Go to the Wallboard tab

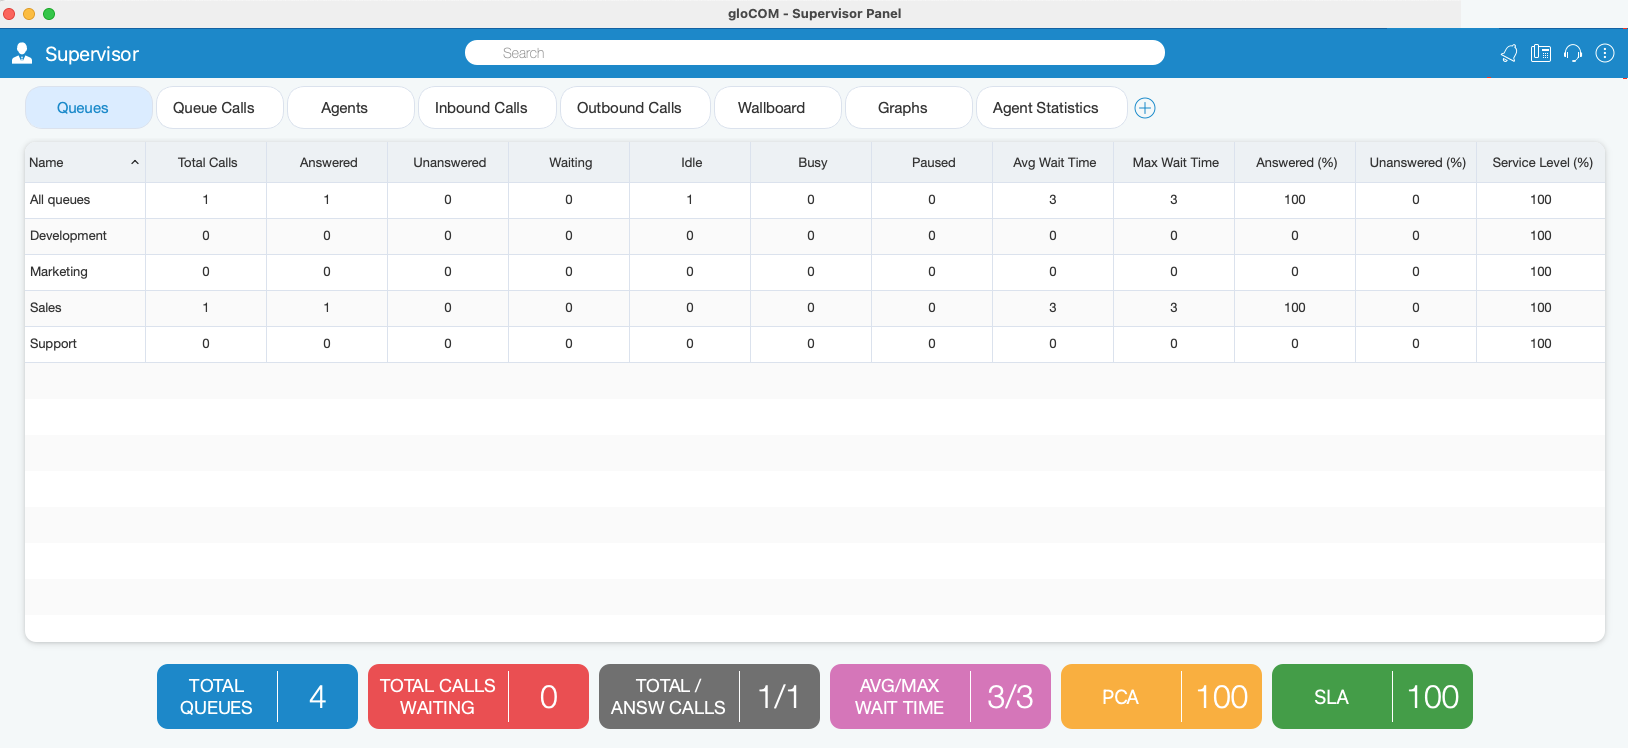(771, 108)
